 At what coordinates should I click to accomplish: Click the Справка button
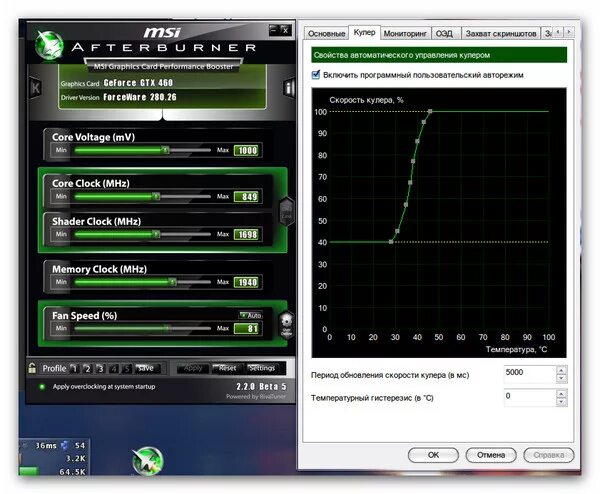pos(549,455)
